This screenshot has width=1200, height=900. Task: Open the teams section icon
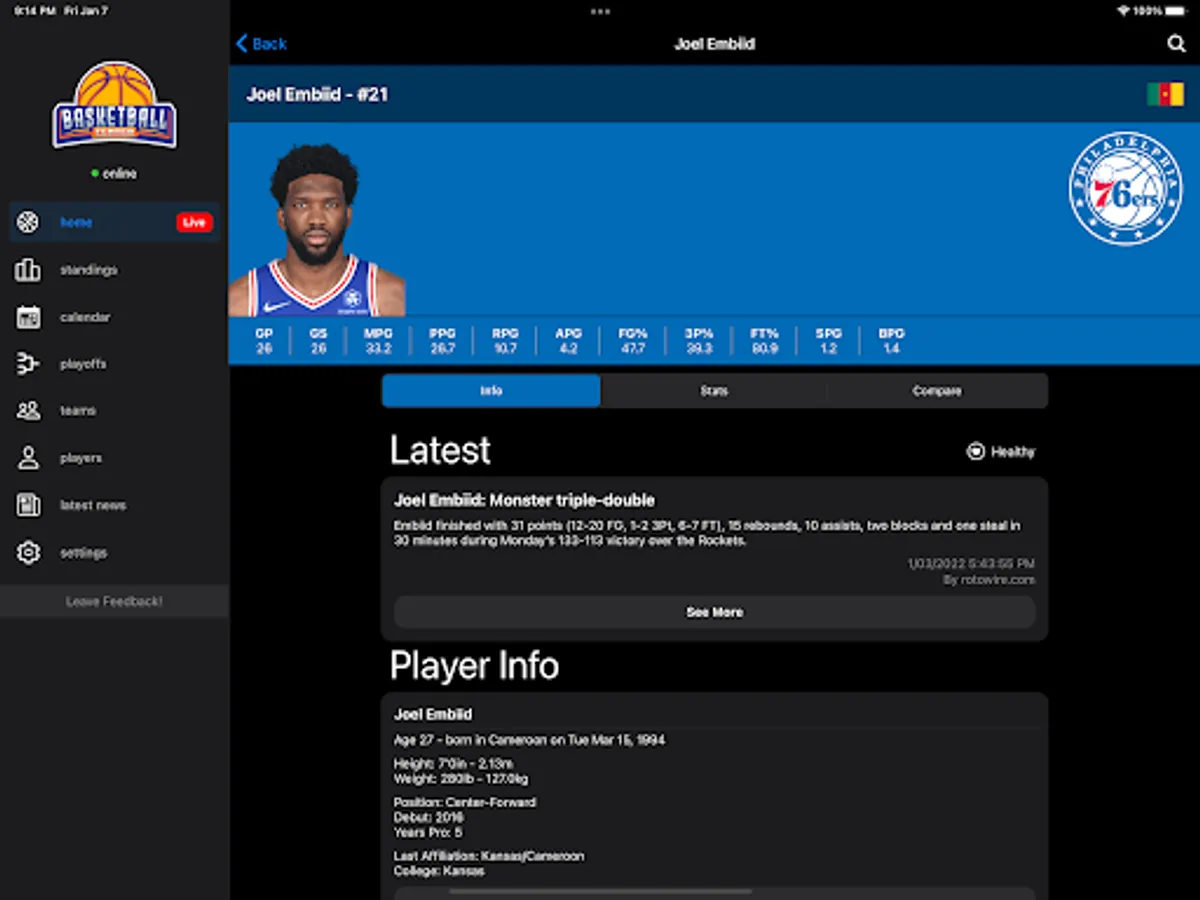[x=28, y=411]
